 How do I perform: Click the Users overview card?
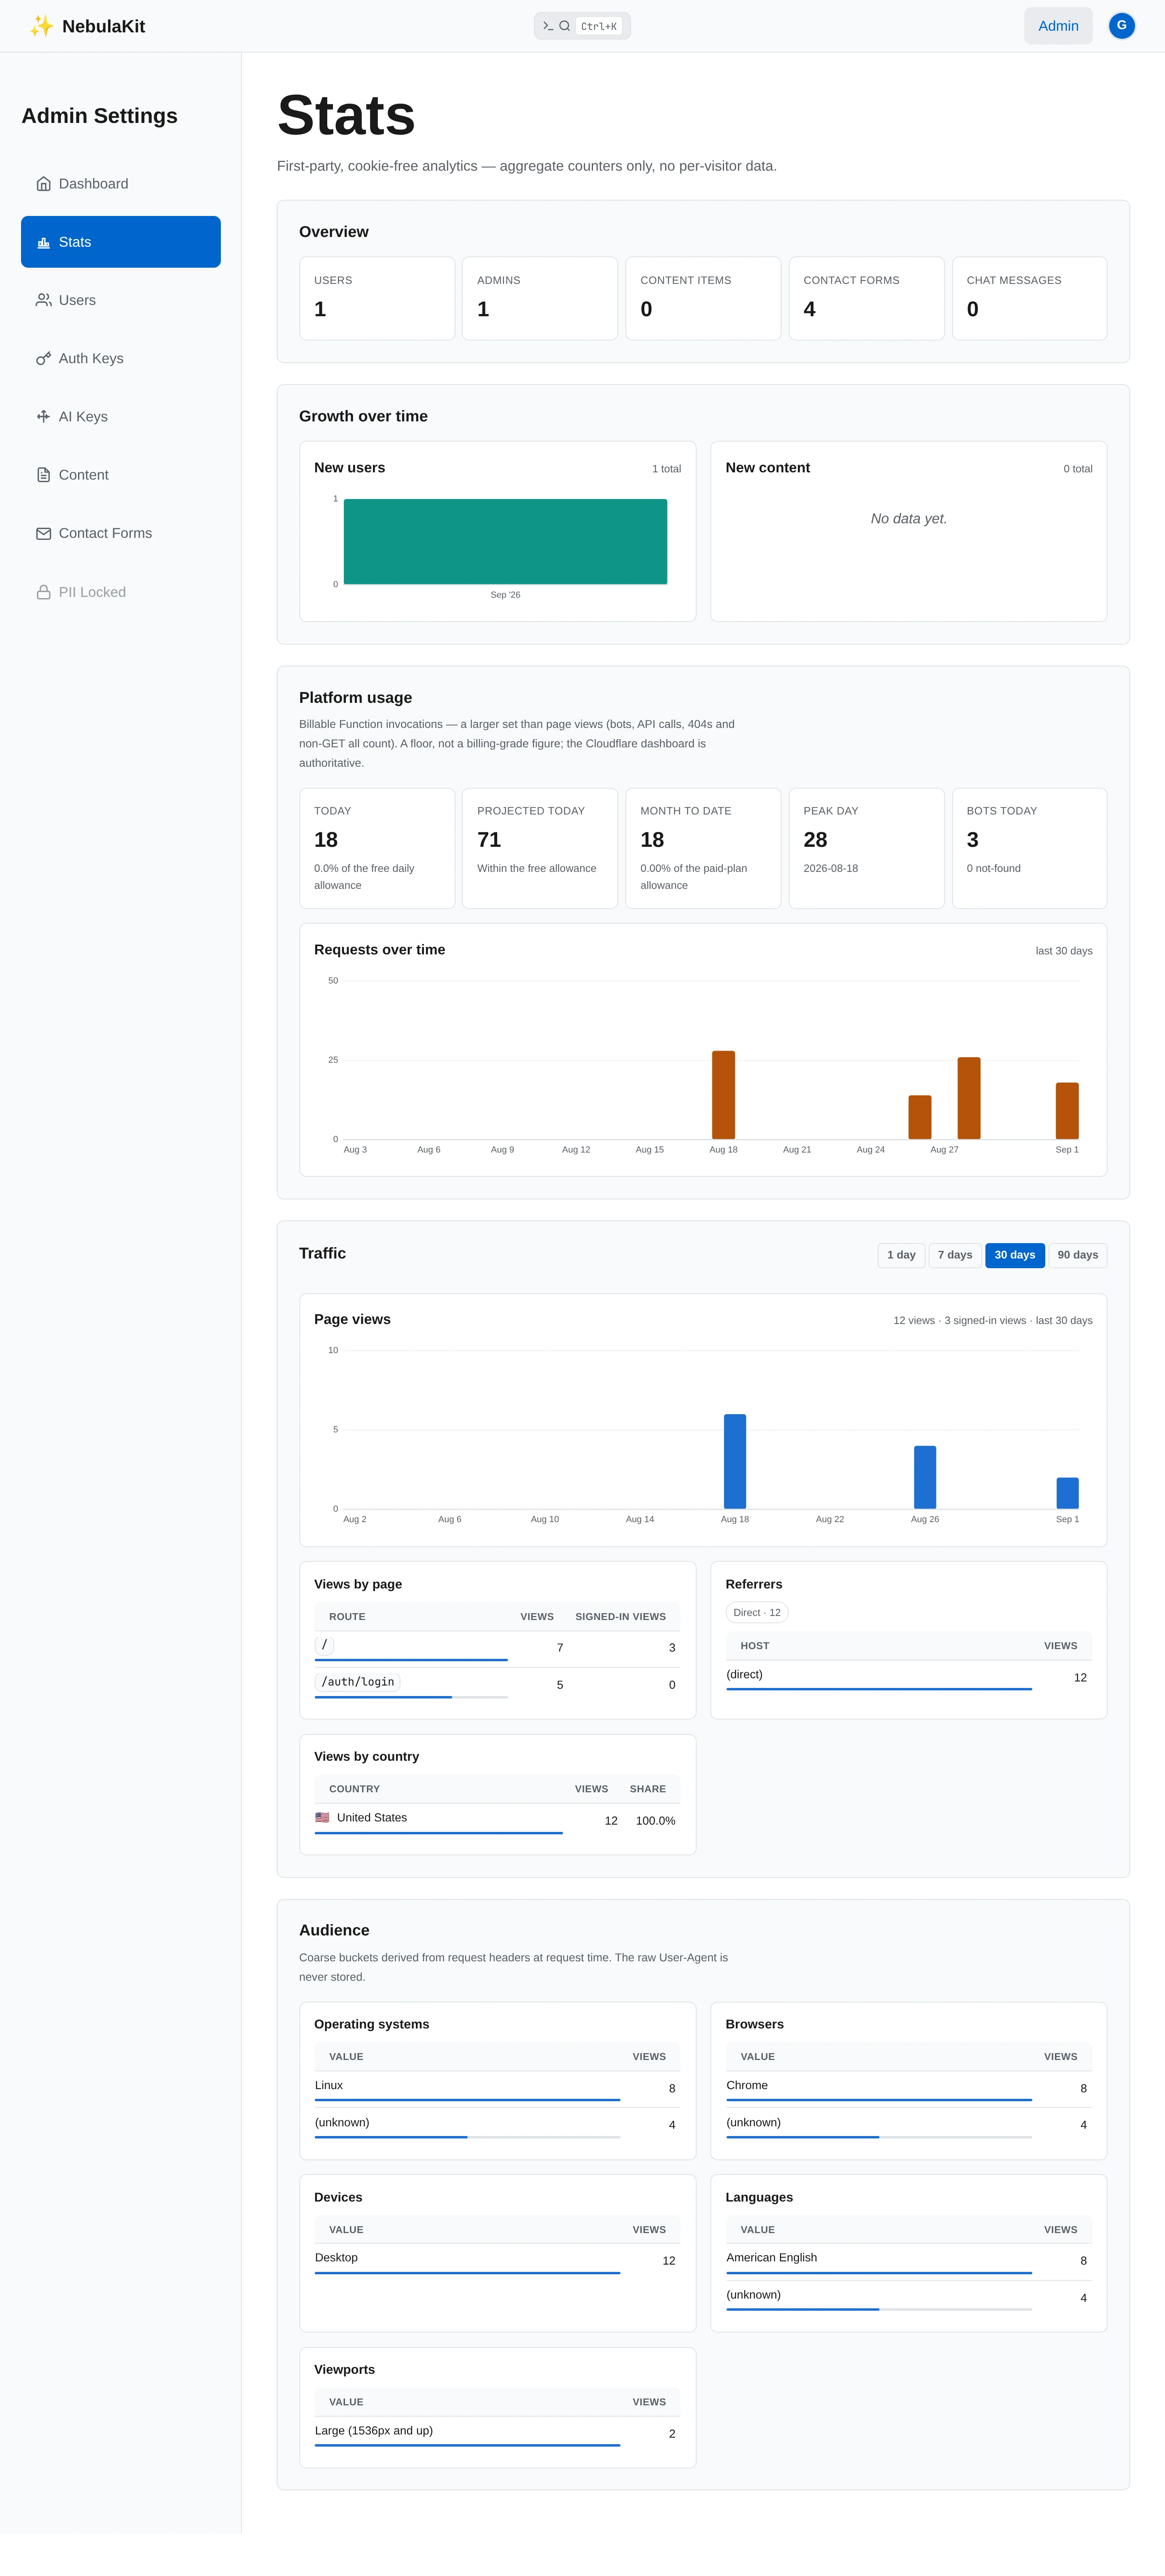click(377, 298)
